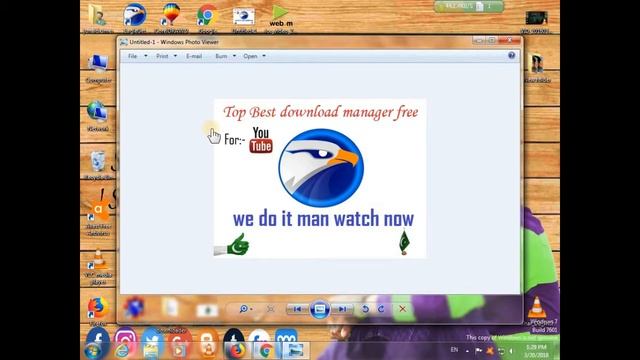Viewport: 640px width, 360px height.
Task: Open the taskbar clock and date
Action: point(536,351)
